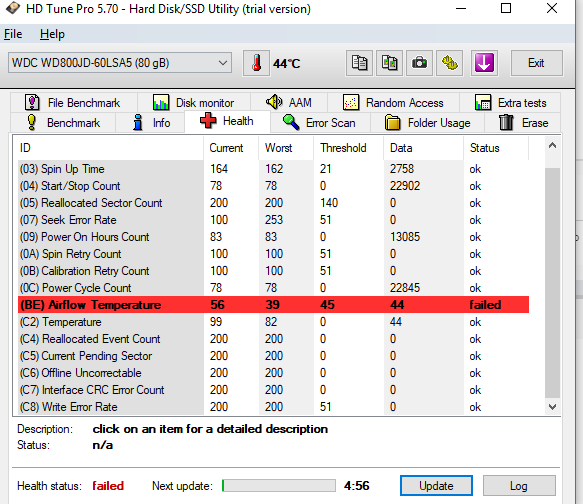Select the (05) Reallocated Sector Count row
Screen dimensions: 583x504
point(274,203)
